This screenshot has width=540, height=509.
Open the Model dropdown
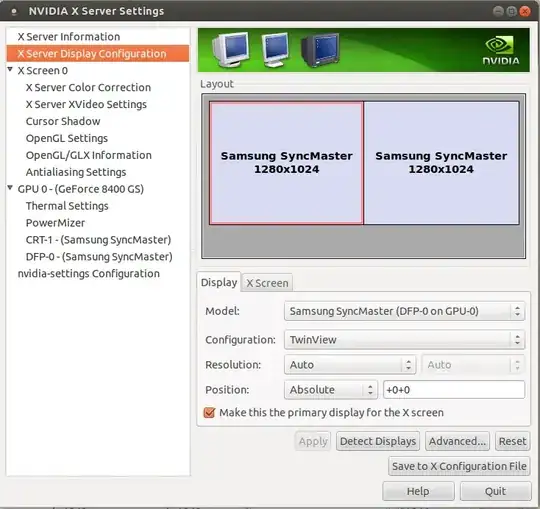pyautogui.click(x=404, y=311)
